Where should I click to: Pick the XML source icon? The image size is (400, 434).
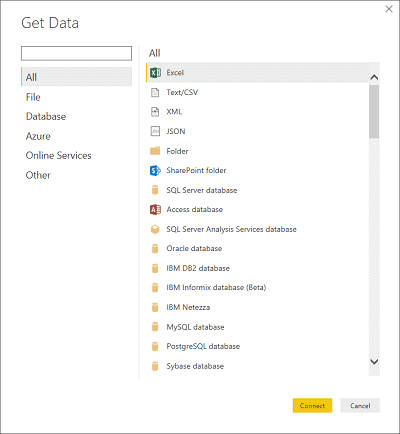(x=155, y=112)
